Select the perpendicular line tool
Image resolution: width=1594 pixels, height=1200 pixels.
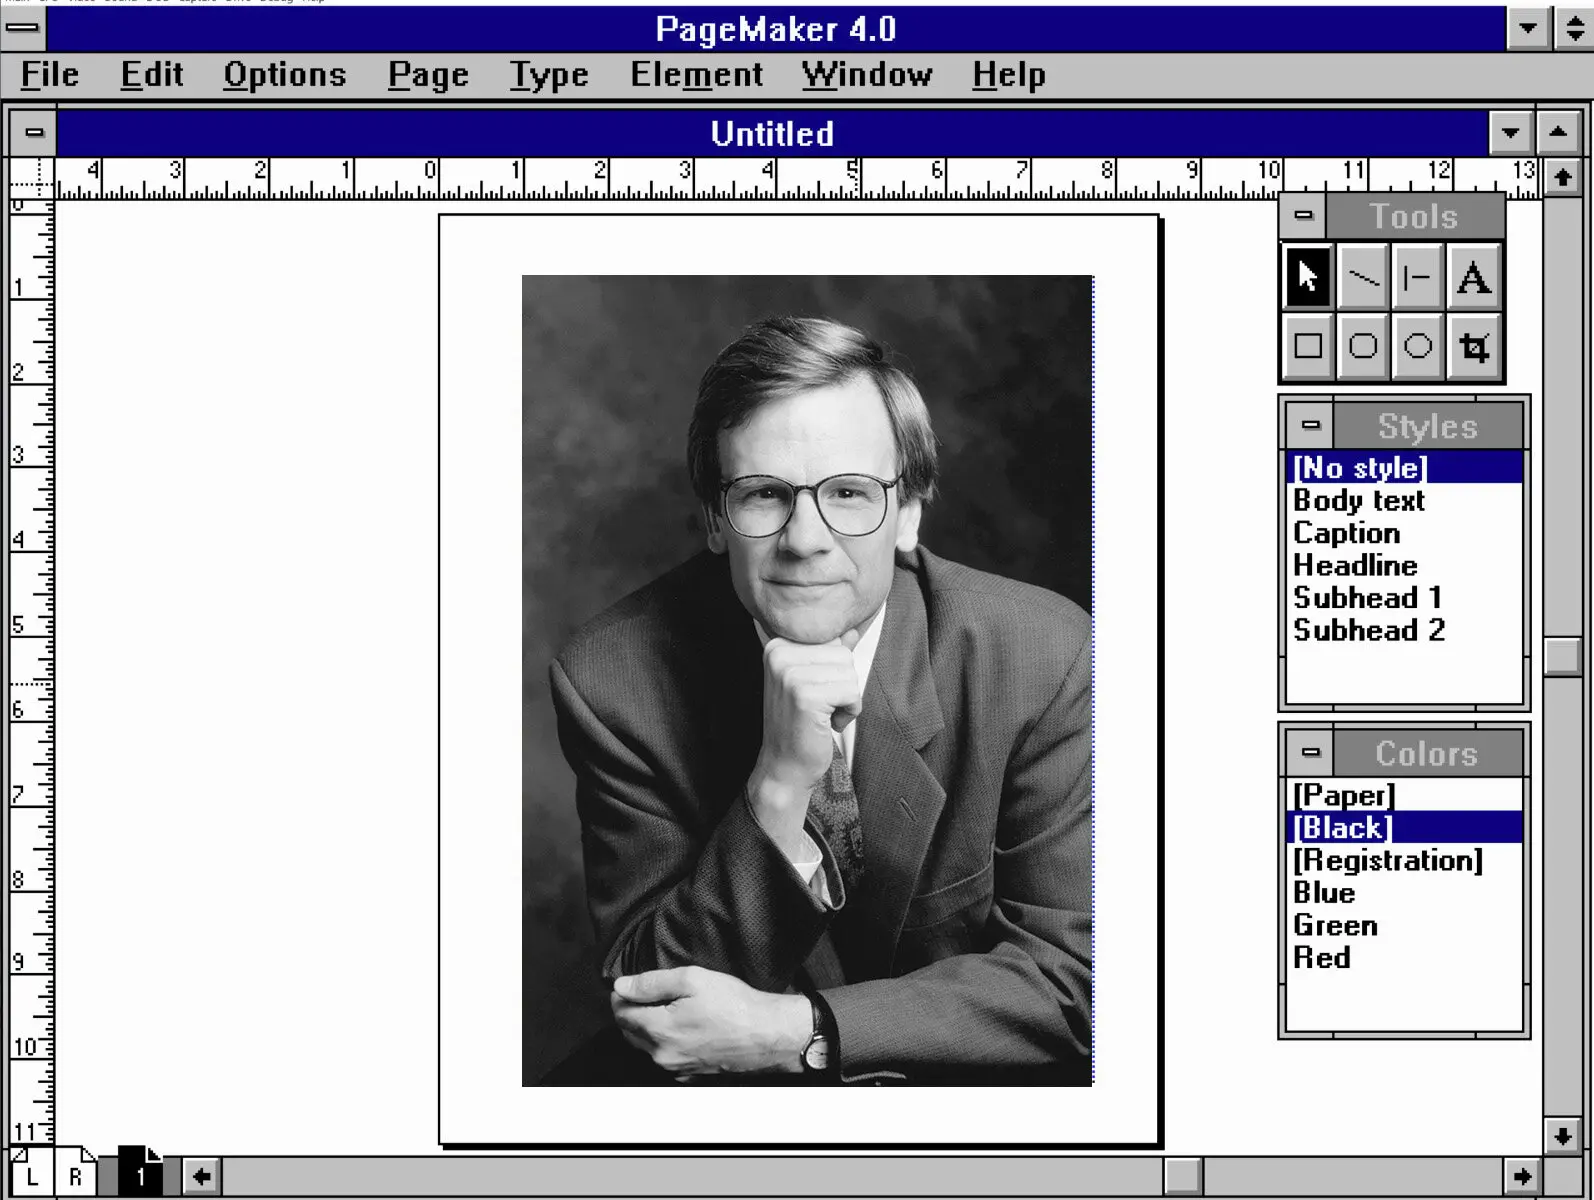click(x=1418, y=277)
